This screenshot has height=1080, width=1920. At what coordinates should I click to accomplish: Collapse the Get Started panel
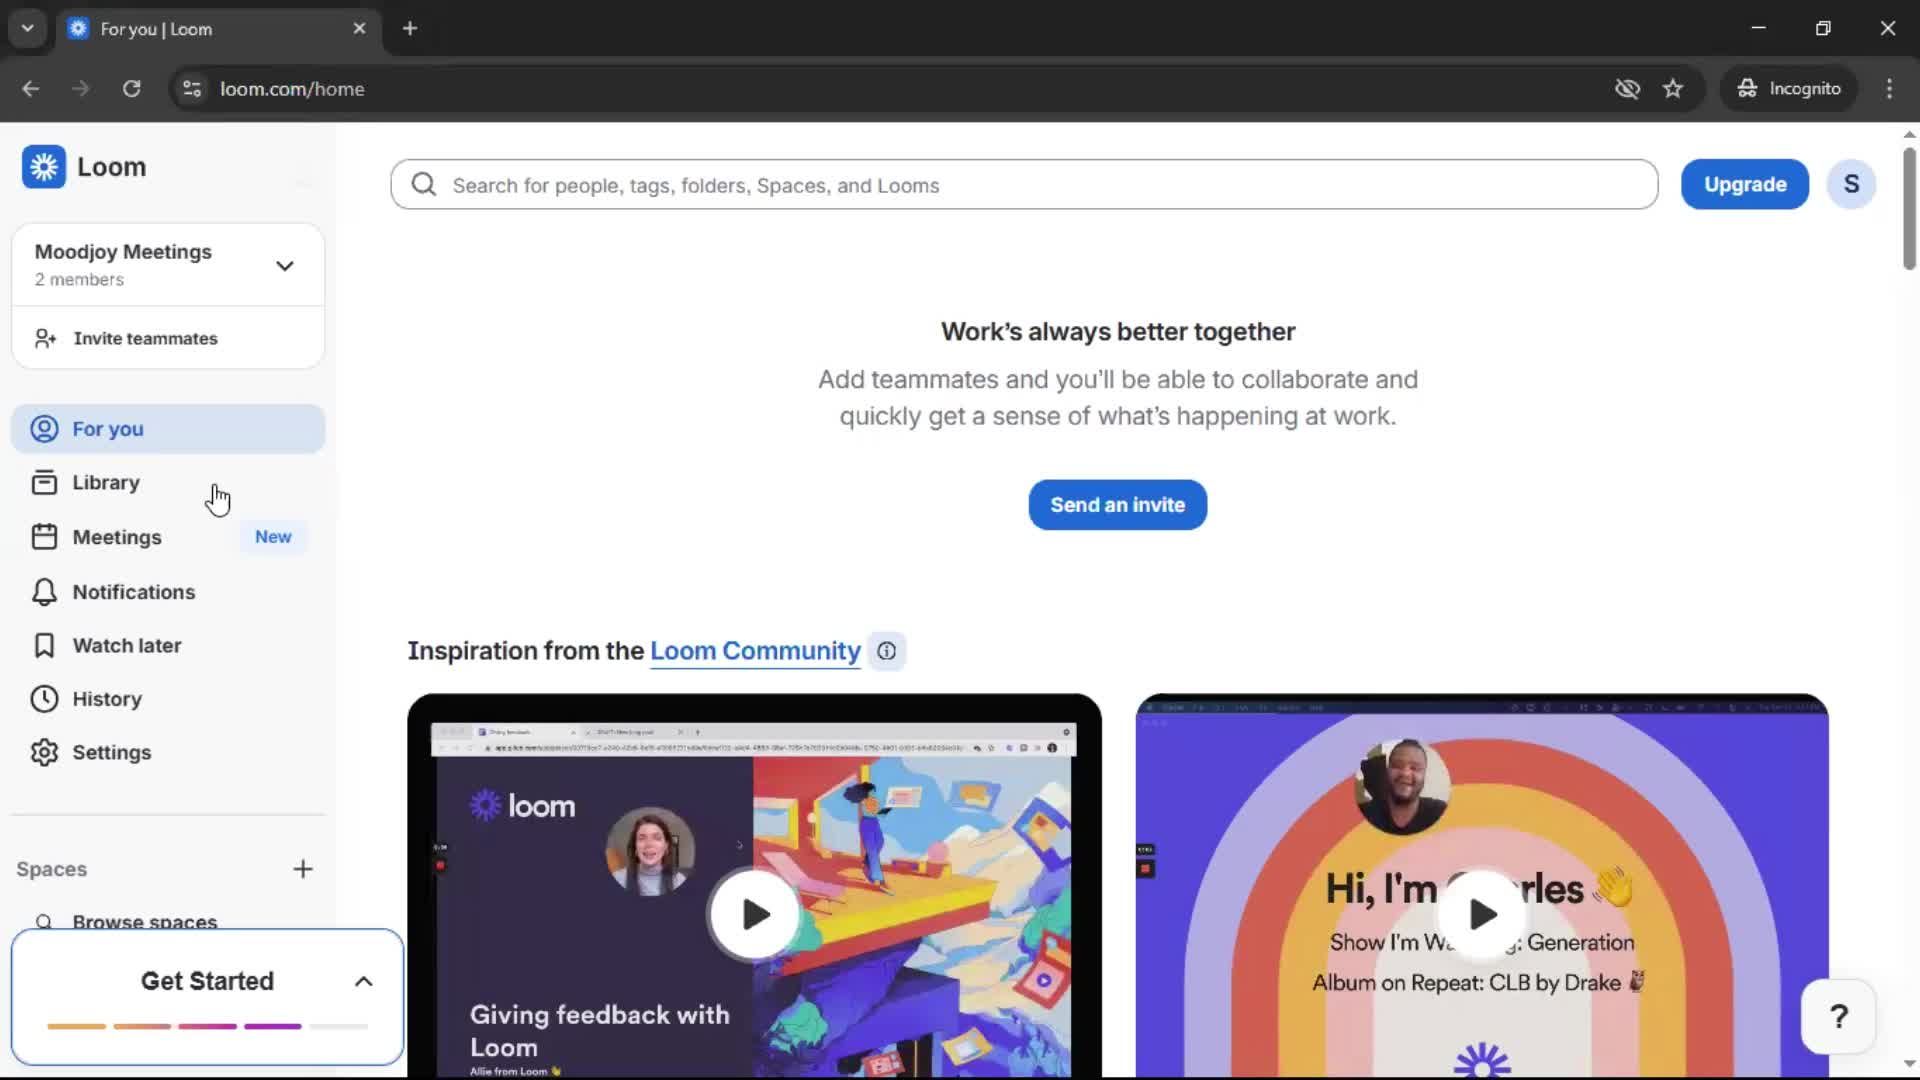(362, 981)
